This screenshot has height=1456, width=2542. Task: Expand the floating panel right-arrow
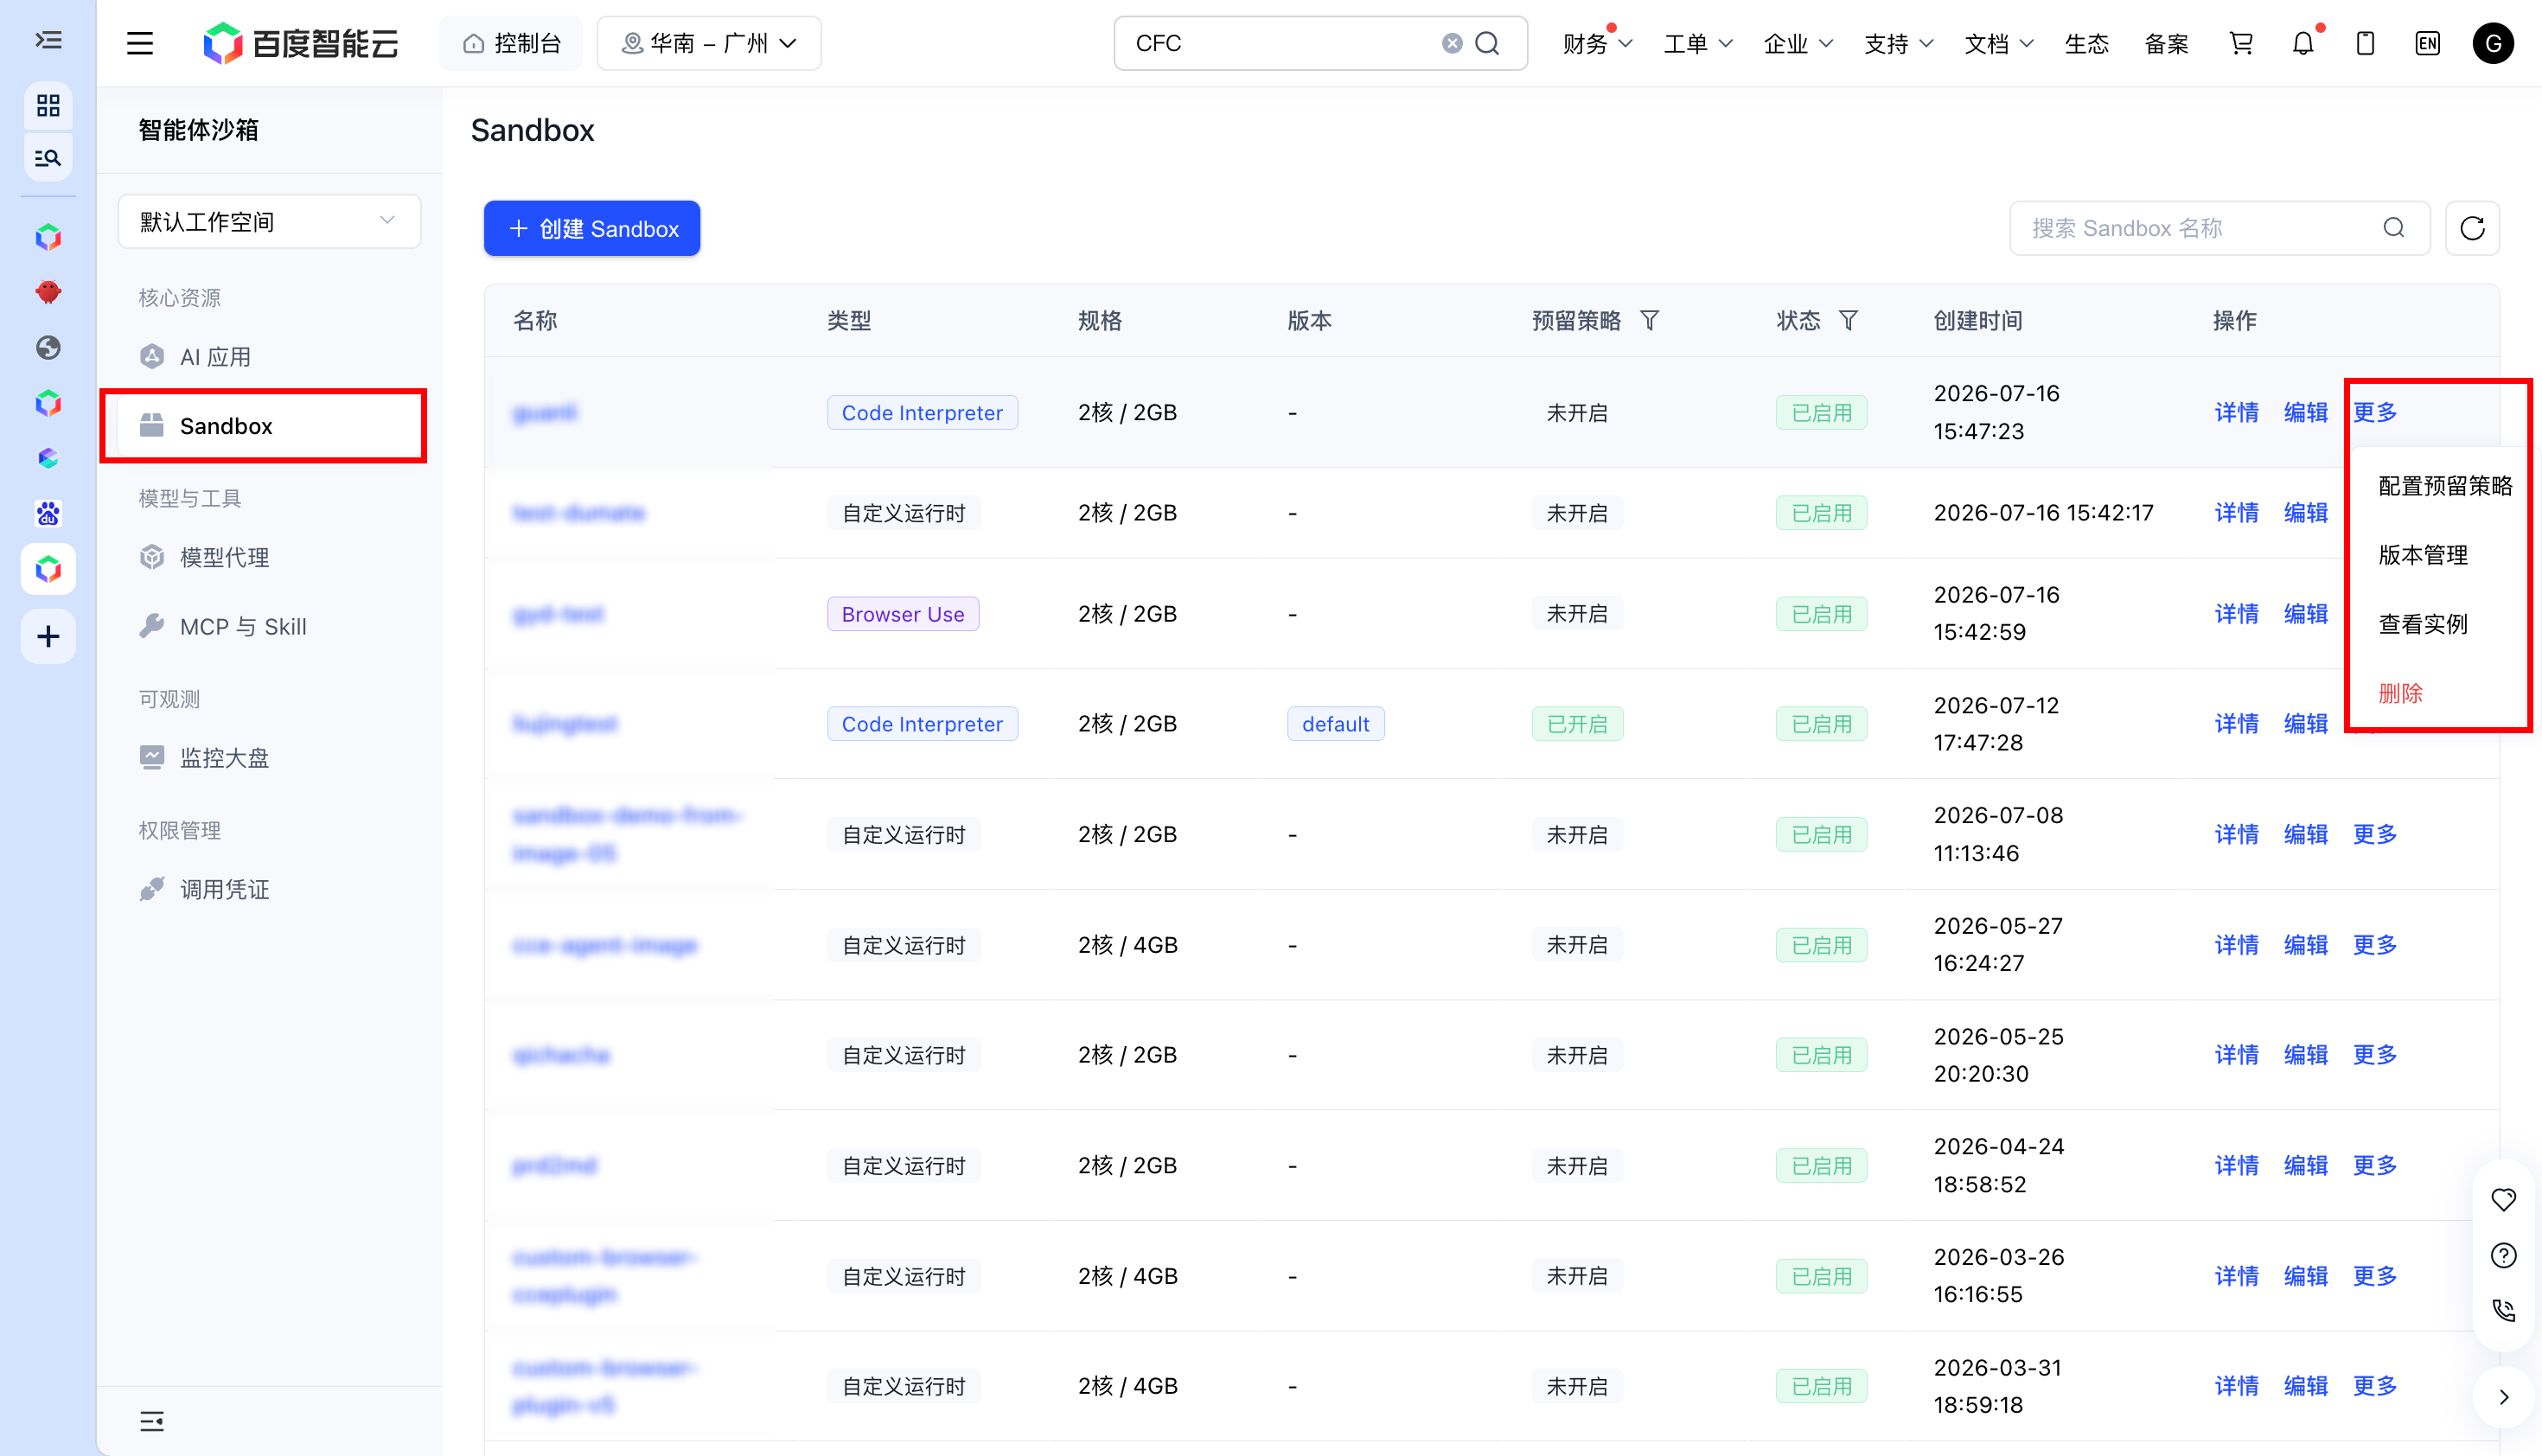coord(2503,1397)
